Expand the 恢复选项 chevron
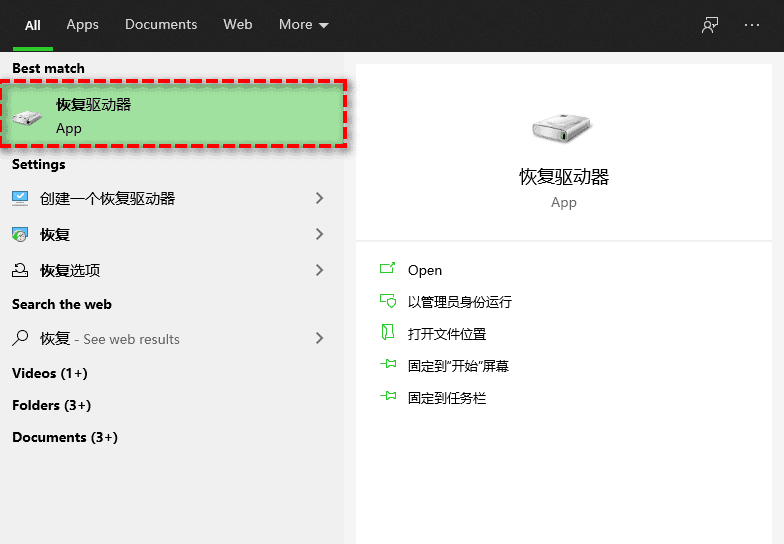784x544 pixels. (320, 270)
